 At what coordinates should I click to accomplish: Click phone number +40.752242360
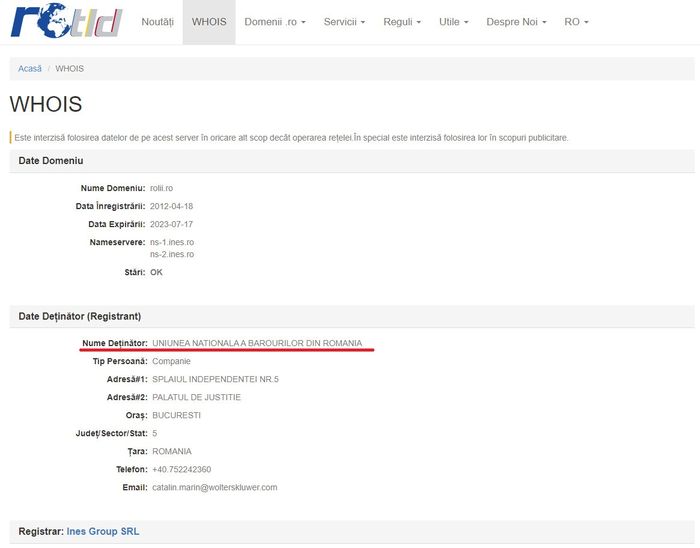(182, 469)
